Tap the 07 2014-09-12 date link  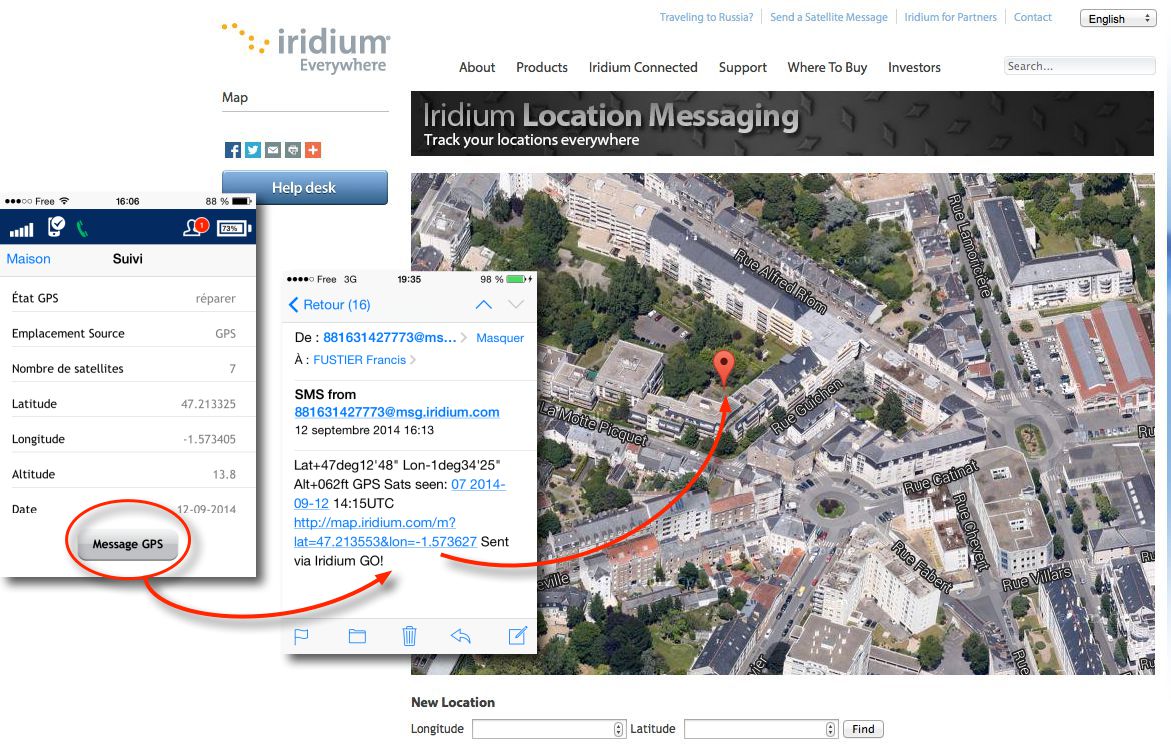[x=400, y=494]
